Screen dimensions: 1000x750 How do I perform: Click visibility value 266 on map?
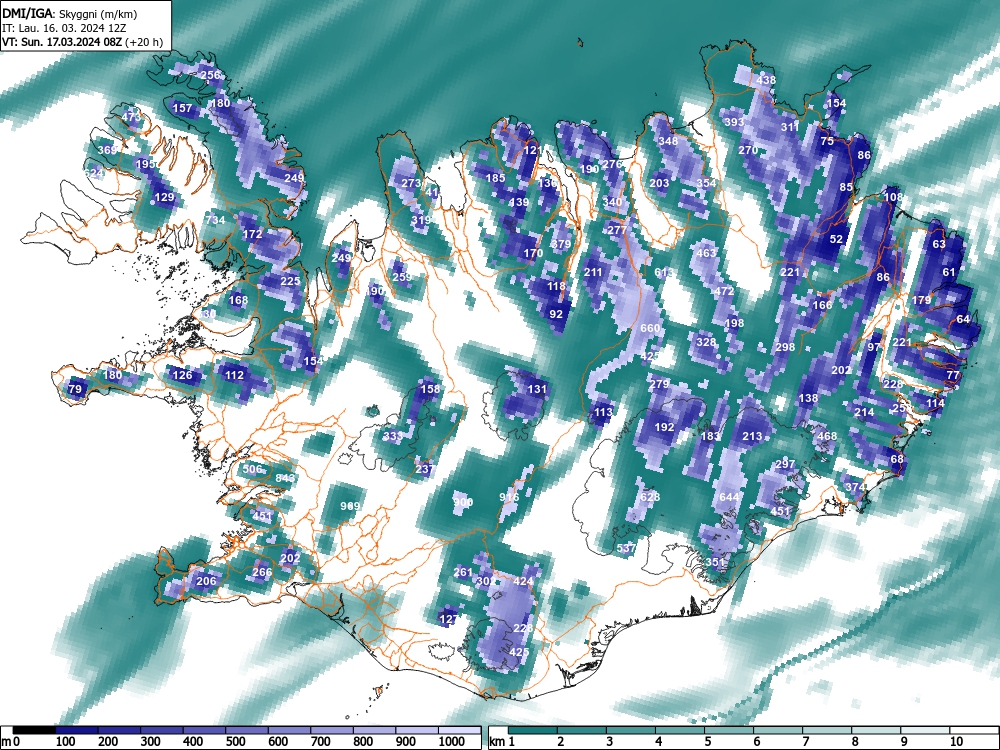262,572
